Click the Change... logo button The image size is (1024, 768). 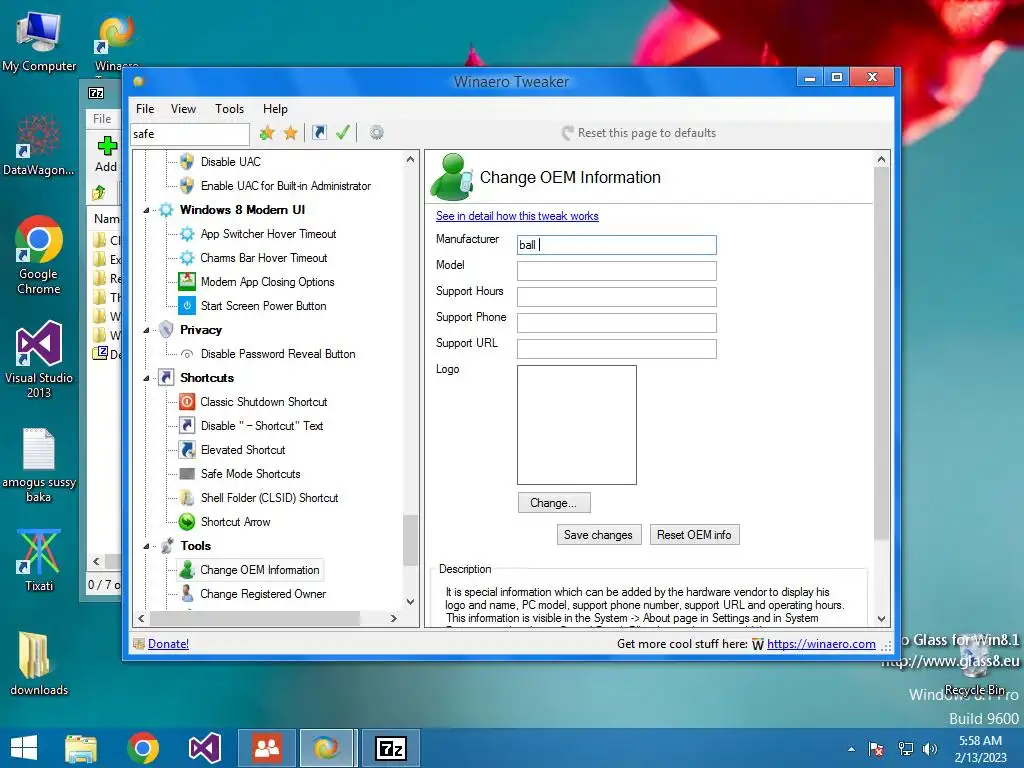click(x=554, y=503)
